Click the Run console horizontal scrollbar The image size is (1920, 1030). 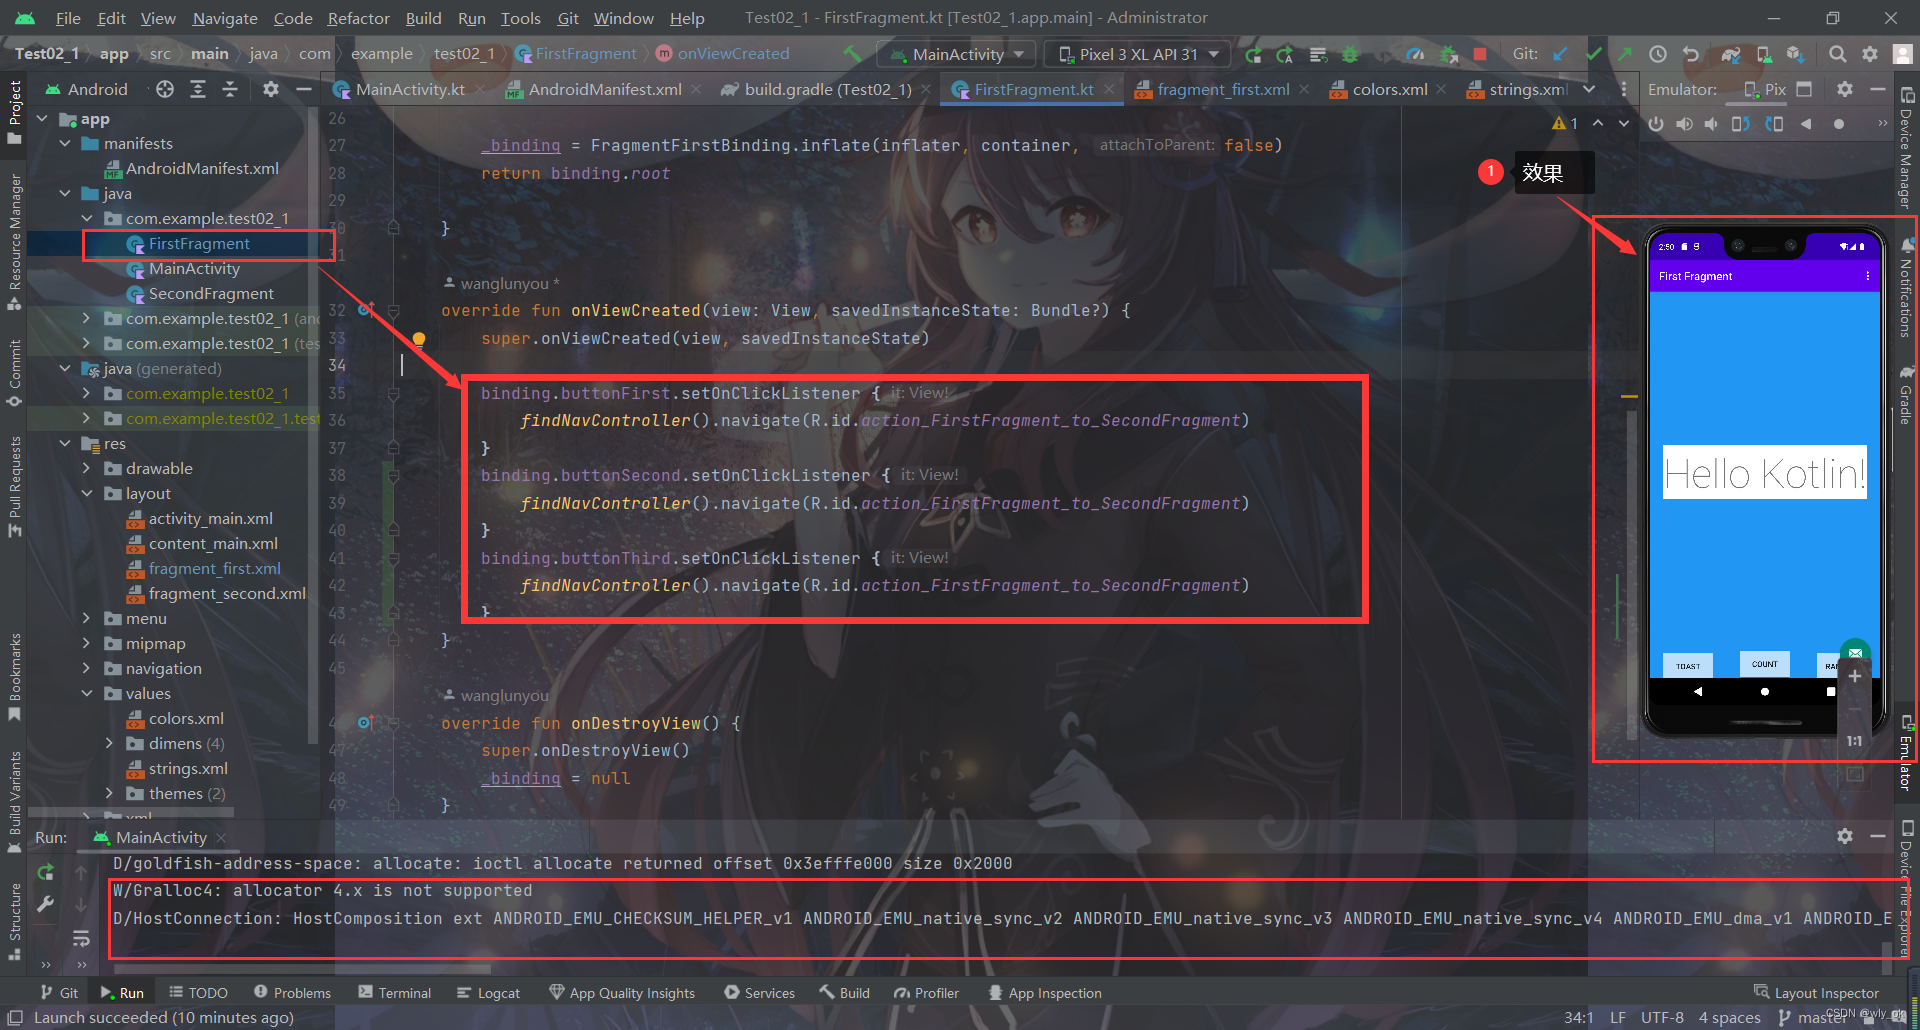tap(300, 968)
